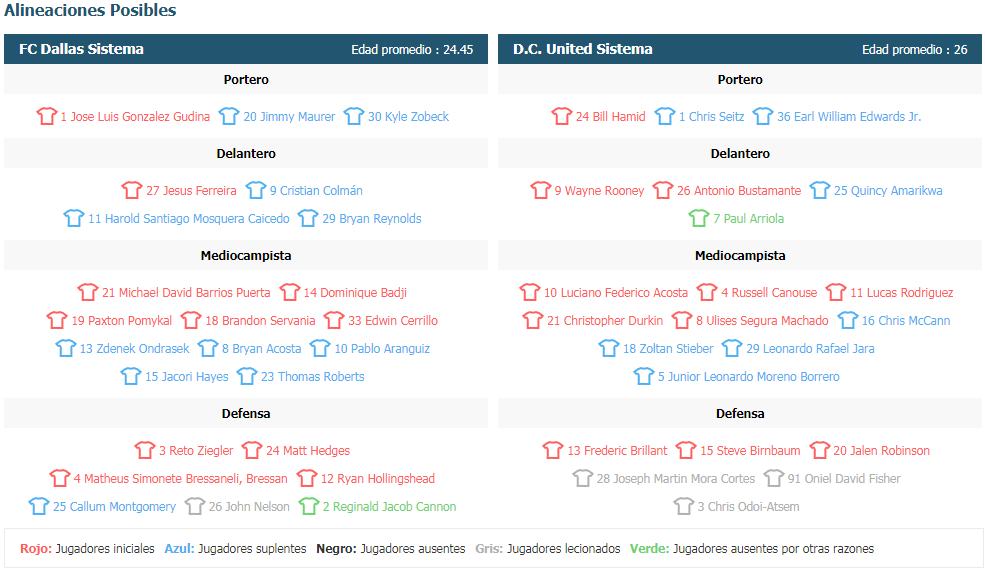
Task: Open Earl William Edwards Jr. goalkeeper link
Action: coord(849,116)
